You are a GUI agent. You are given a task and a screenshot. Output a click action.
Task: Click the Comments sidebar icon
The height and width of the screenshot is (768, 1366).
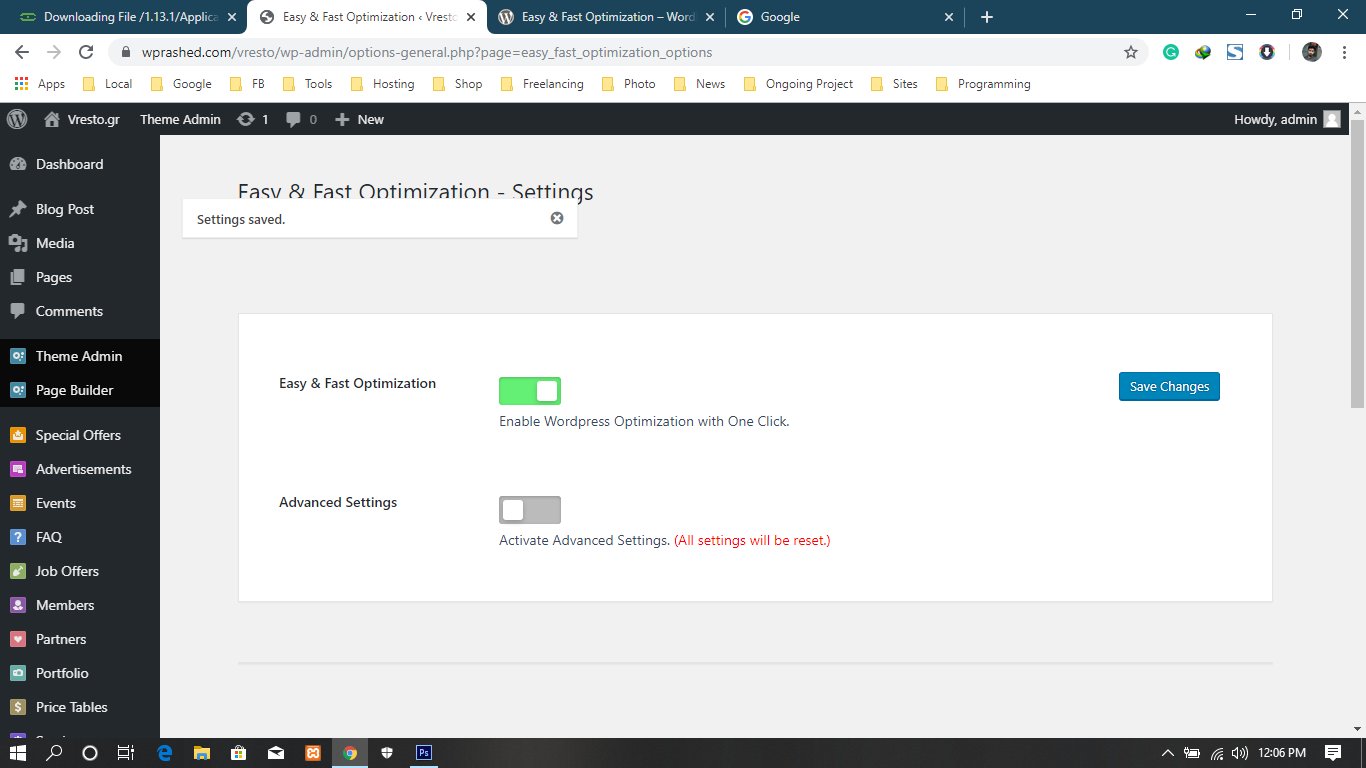(18, 311)
